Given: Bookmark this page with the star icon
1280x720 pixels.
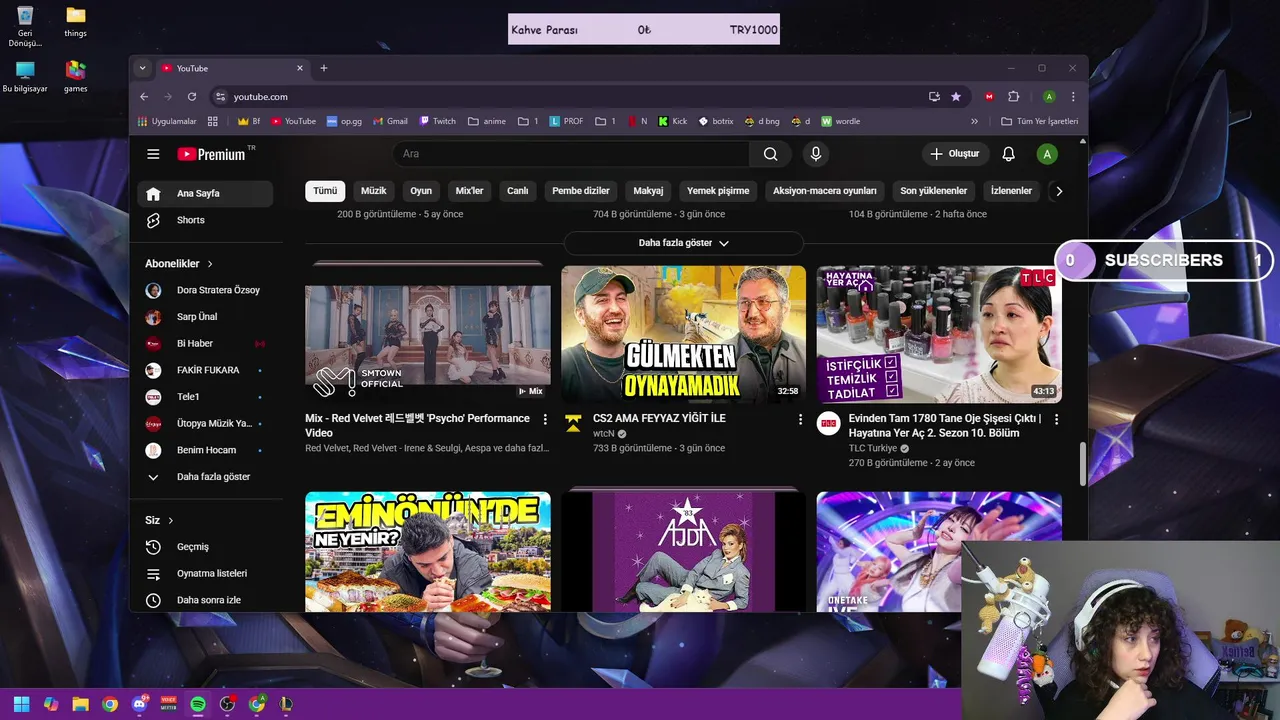Looking at the screenshot, I should coord(956,97).
